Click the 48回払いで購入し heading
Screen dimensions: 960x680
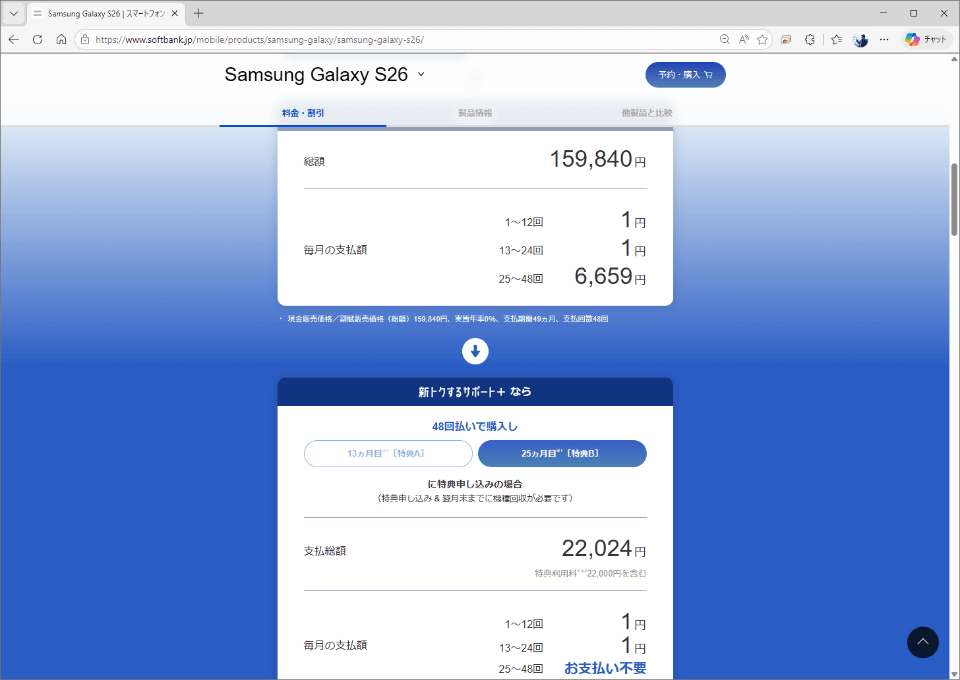475,426
